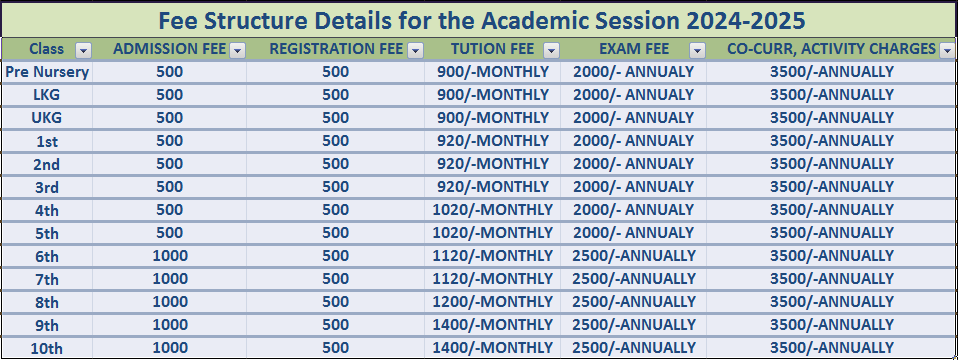Select the UKG row class cell
Screen dimensions: 958x360
tap(47, 118)
